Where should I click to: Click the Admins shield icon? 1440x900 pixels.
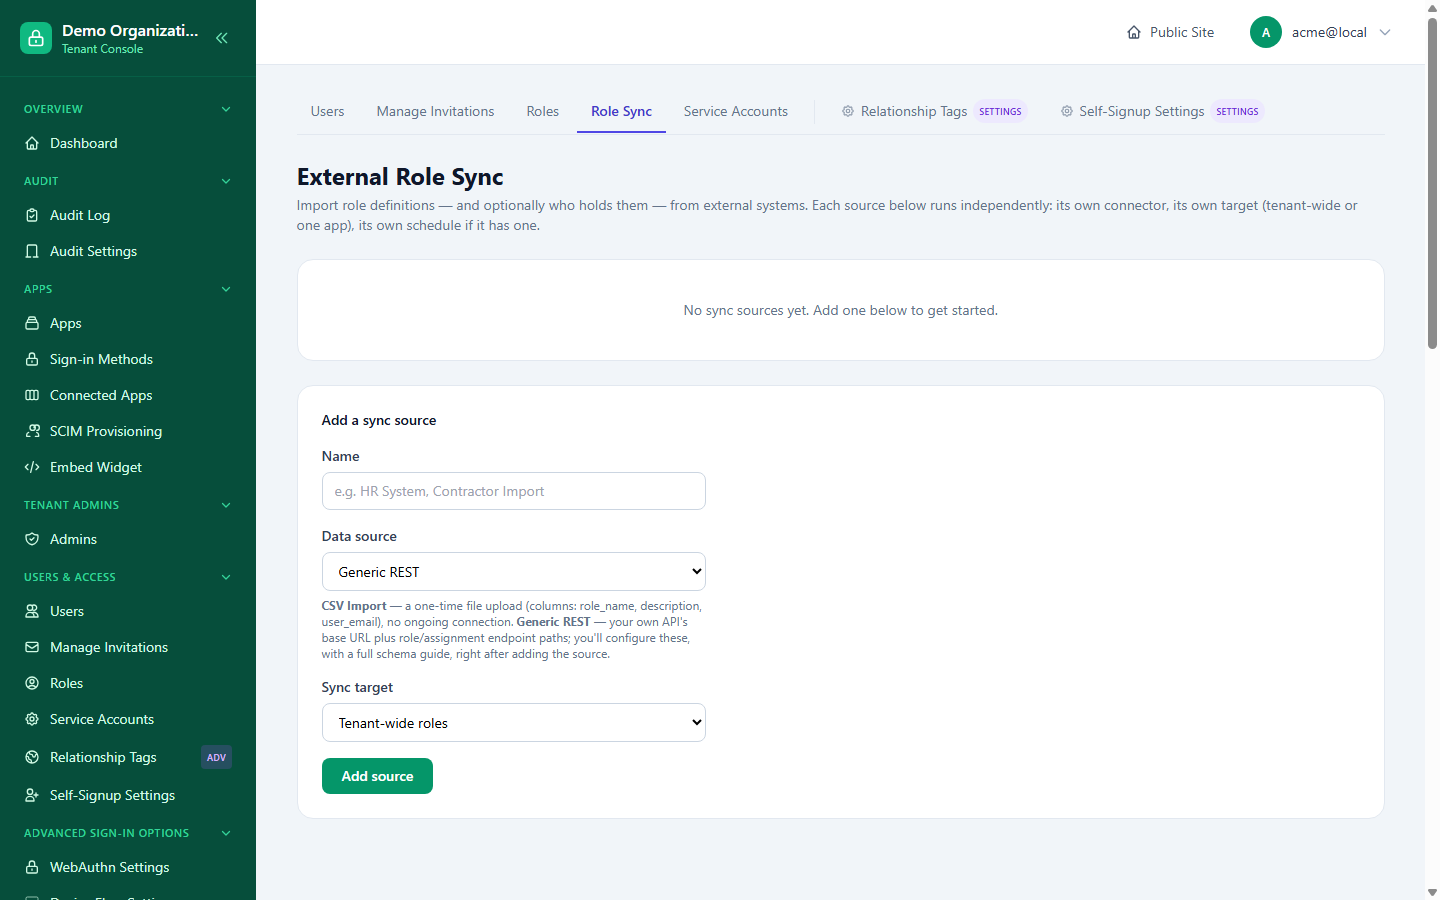[32, 539]
